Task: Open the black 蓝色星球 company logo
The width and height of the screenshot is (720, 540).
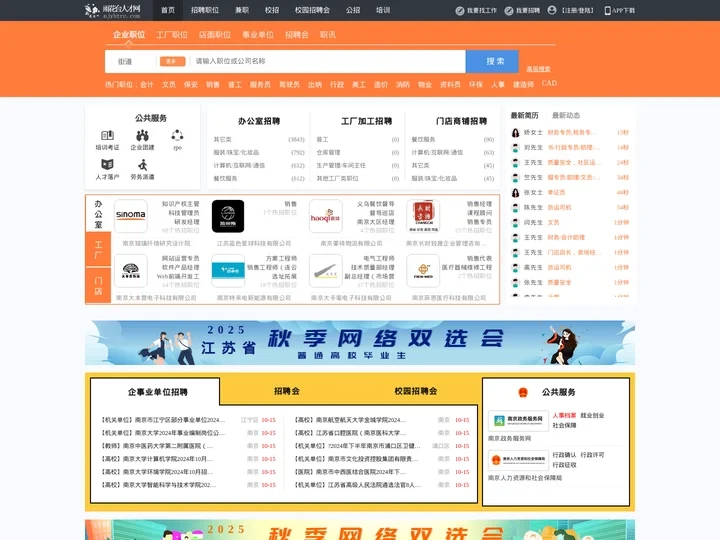Action: (x=228, y=216)
